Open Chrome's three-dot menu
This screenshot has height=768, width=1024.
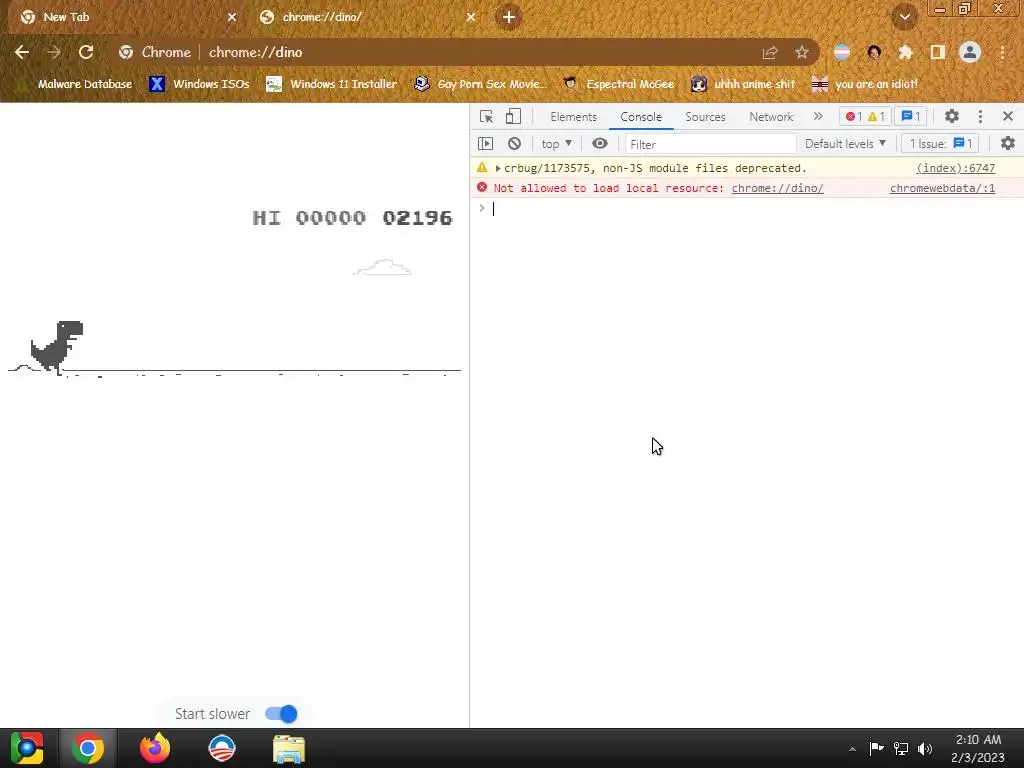click(1002, 52)
